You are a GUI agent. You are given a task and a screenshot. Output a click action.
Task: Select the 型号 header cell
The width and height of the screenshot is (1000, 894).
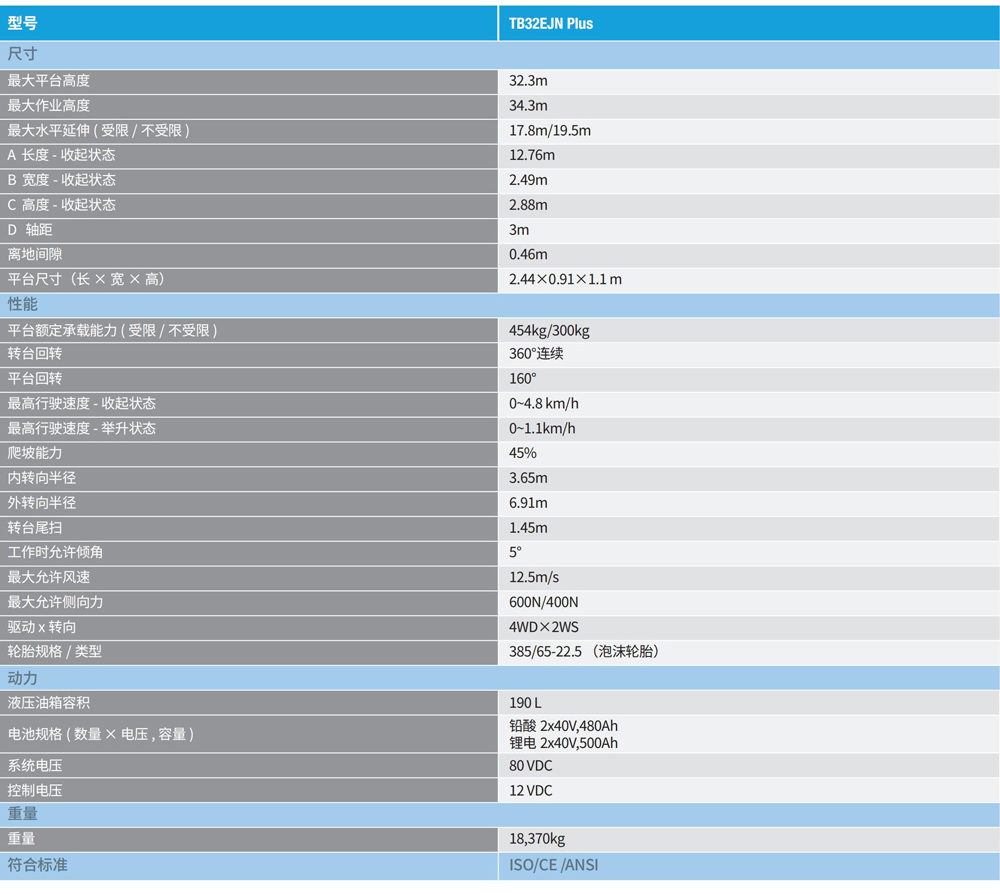click(249, 23)
